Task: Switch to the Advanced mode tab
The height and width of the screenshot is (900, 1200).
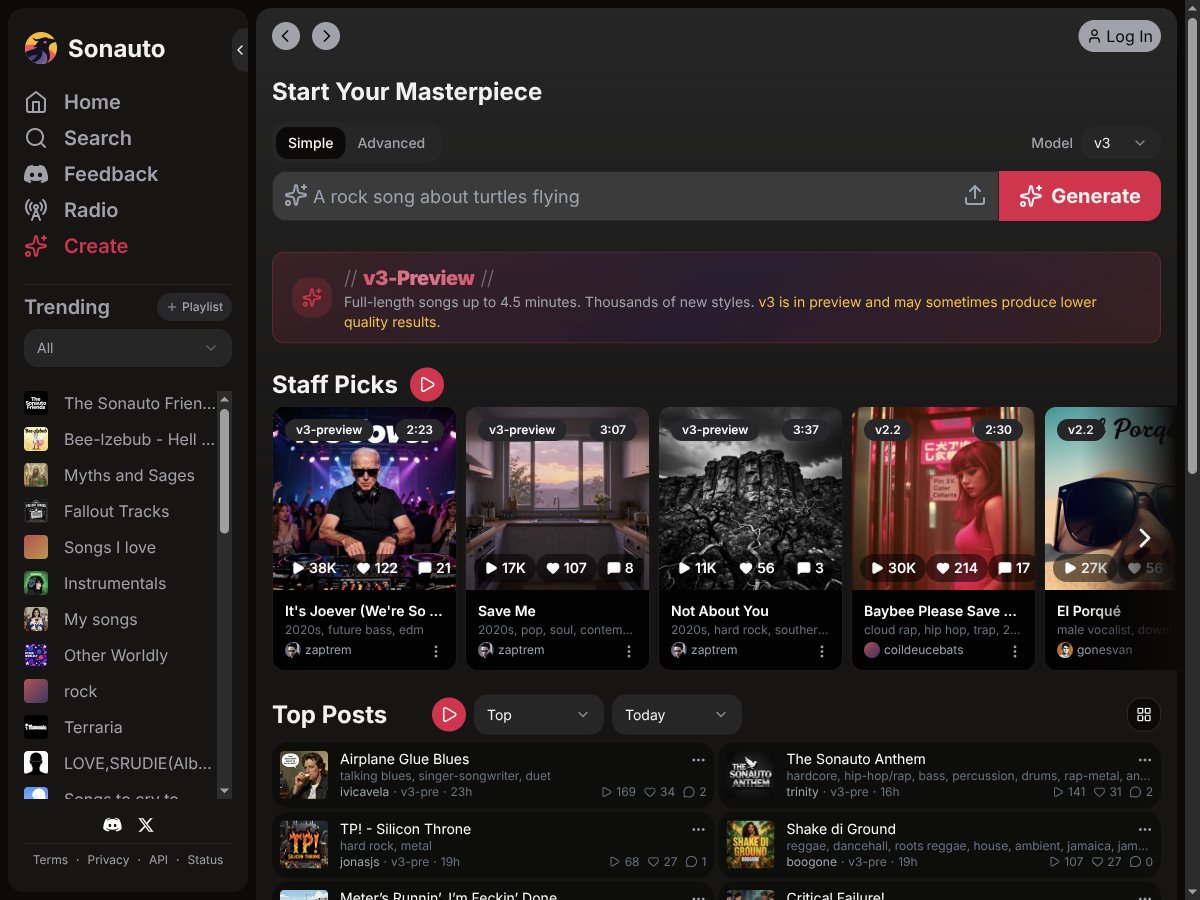Action: coord(391,143)
